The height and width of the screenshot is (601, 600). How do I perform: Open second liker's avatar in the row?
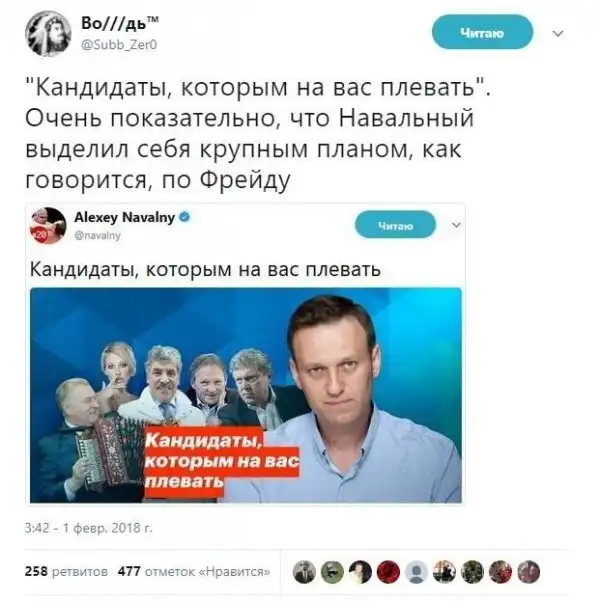click(x=332, y=572)
